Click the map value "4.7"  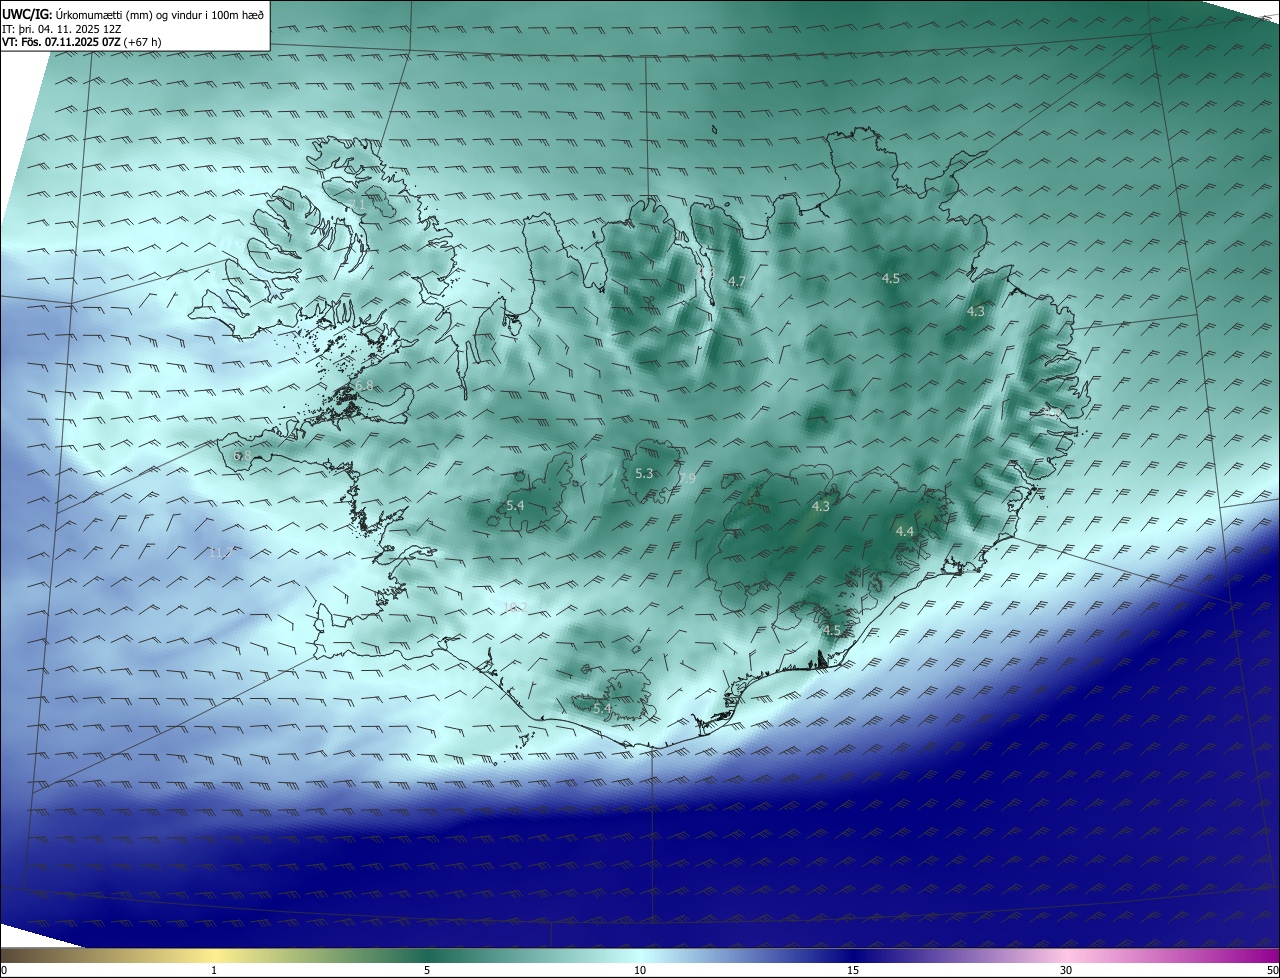[737, 281]
